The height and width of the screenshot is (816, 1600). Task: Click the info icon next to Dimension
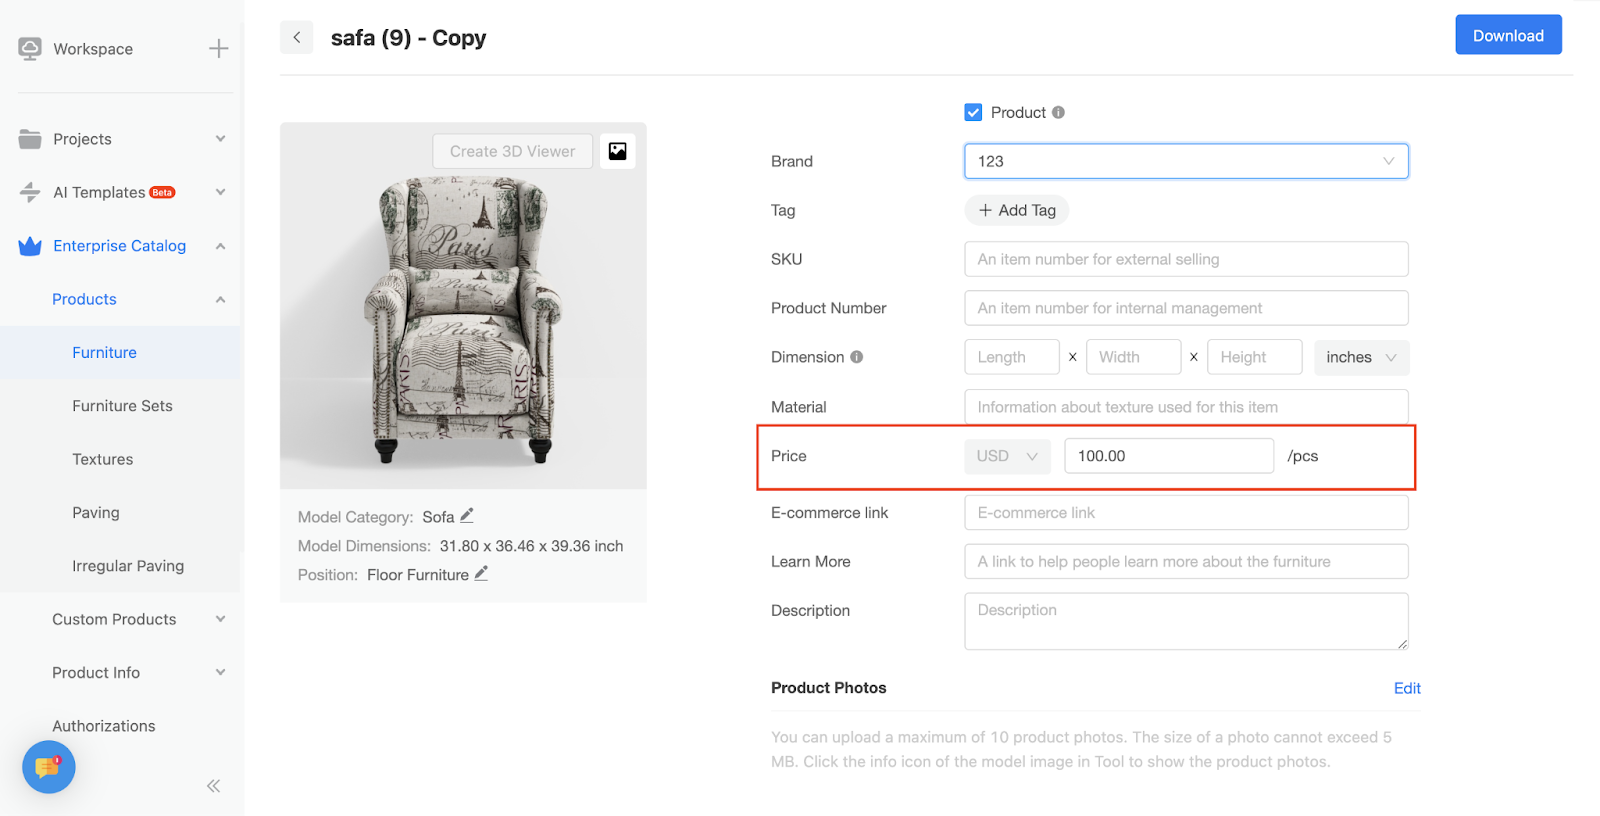tap(857, 357)
